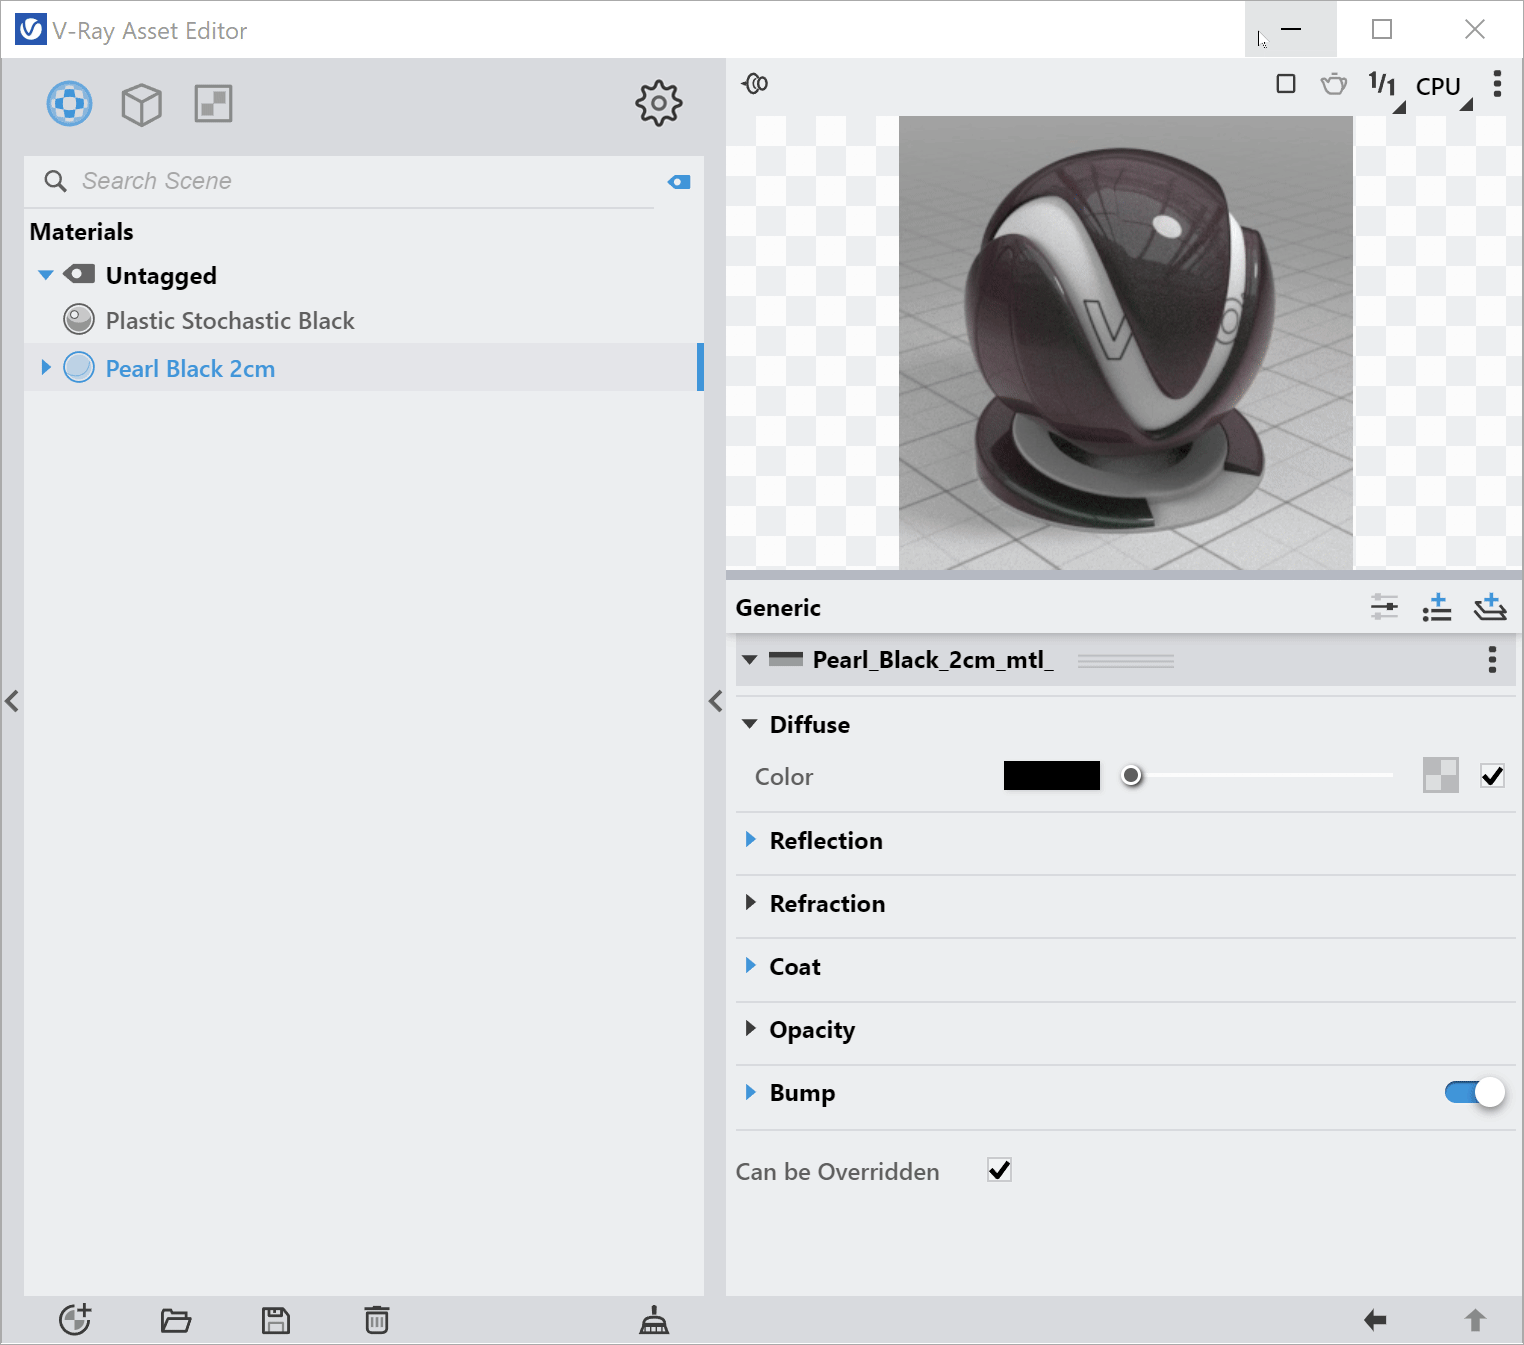Click the Purge unused assets broom icon
The image size is (1524, 1345).
click(654, 1320)
